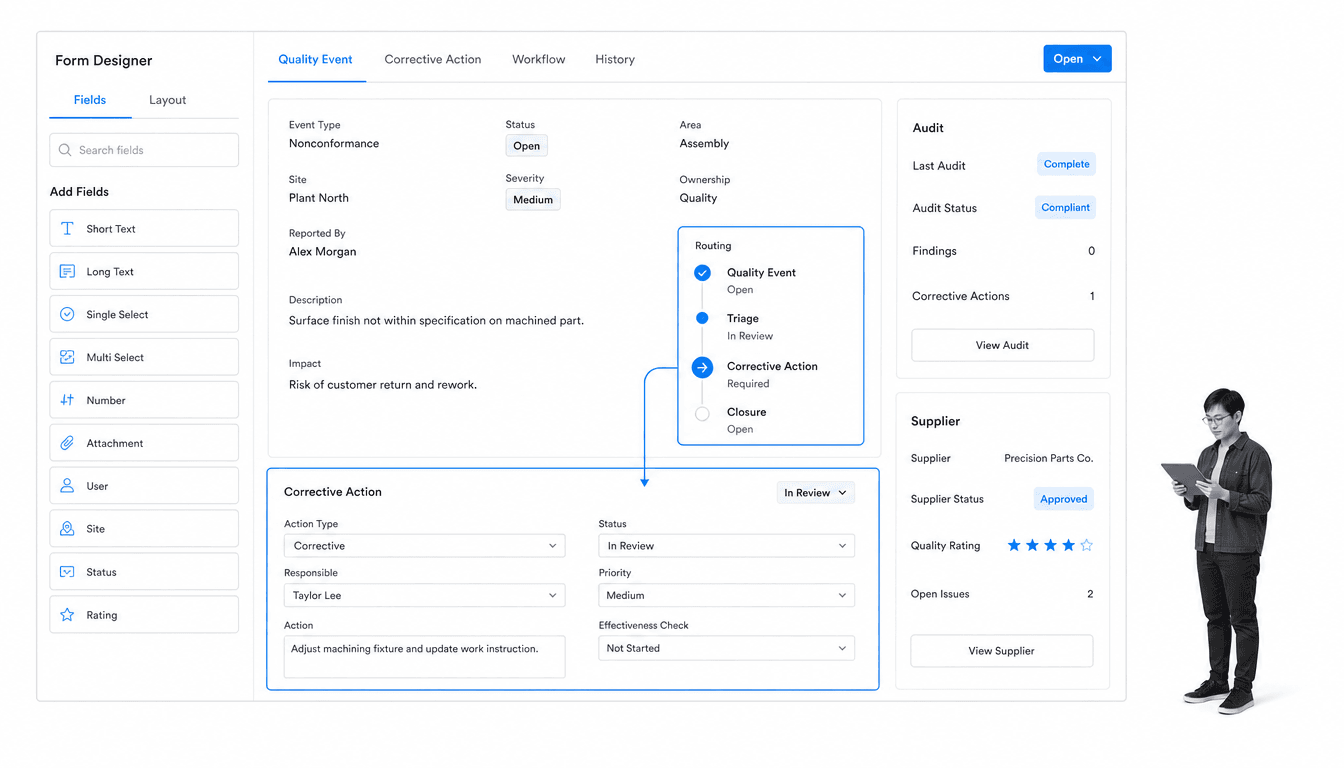
Task: Open the blue Open status dropdown button
Action: (x=1077, y=59)
